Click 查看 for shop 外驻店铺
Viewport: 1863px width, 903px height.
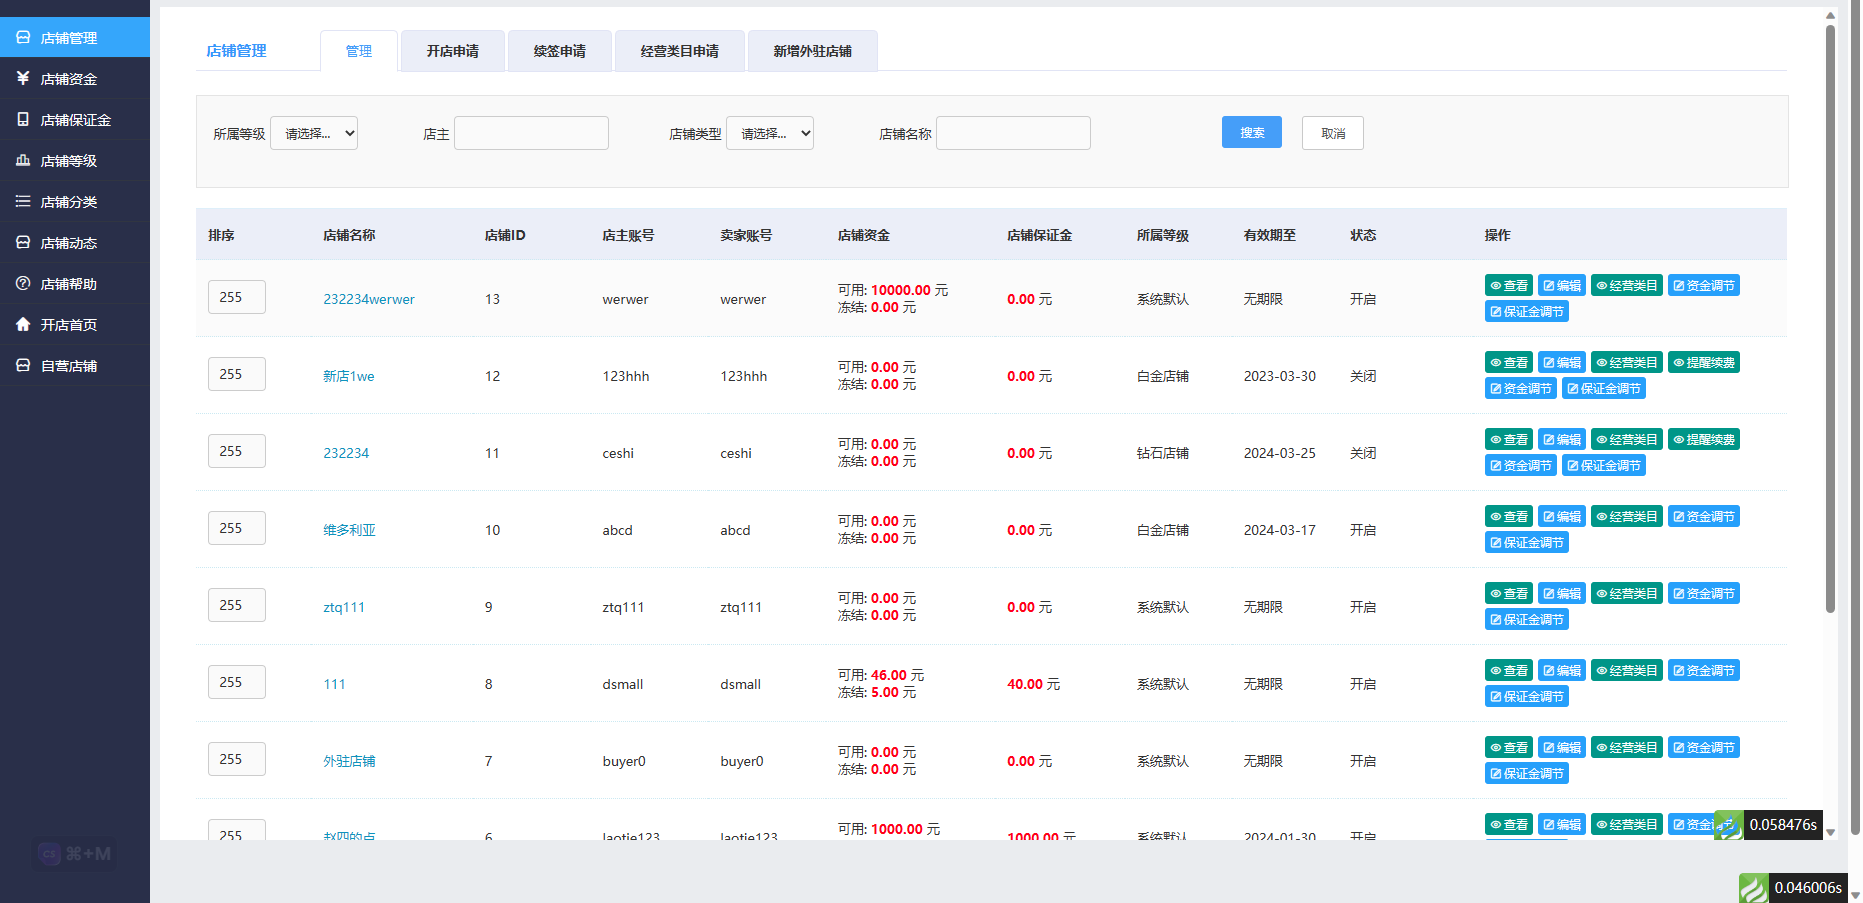1509,748
